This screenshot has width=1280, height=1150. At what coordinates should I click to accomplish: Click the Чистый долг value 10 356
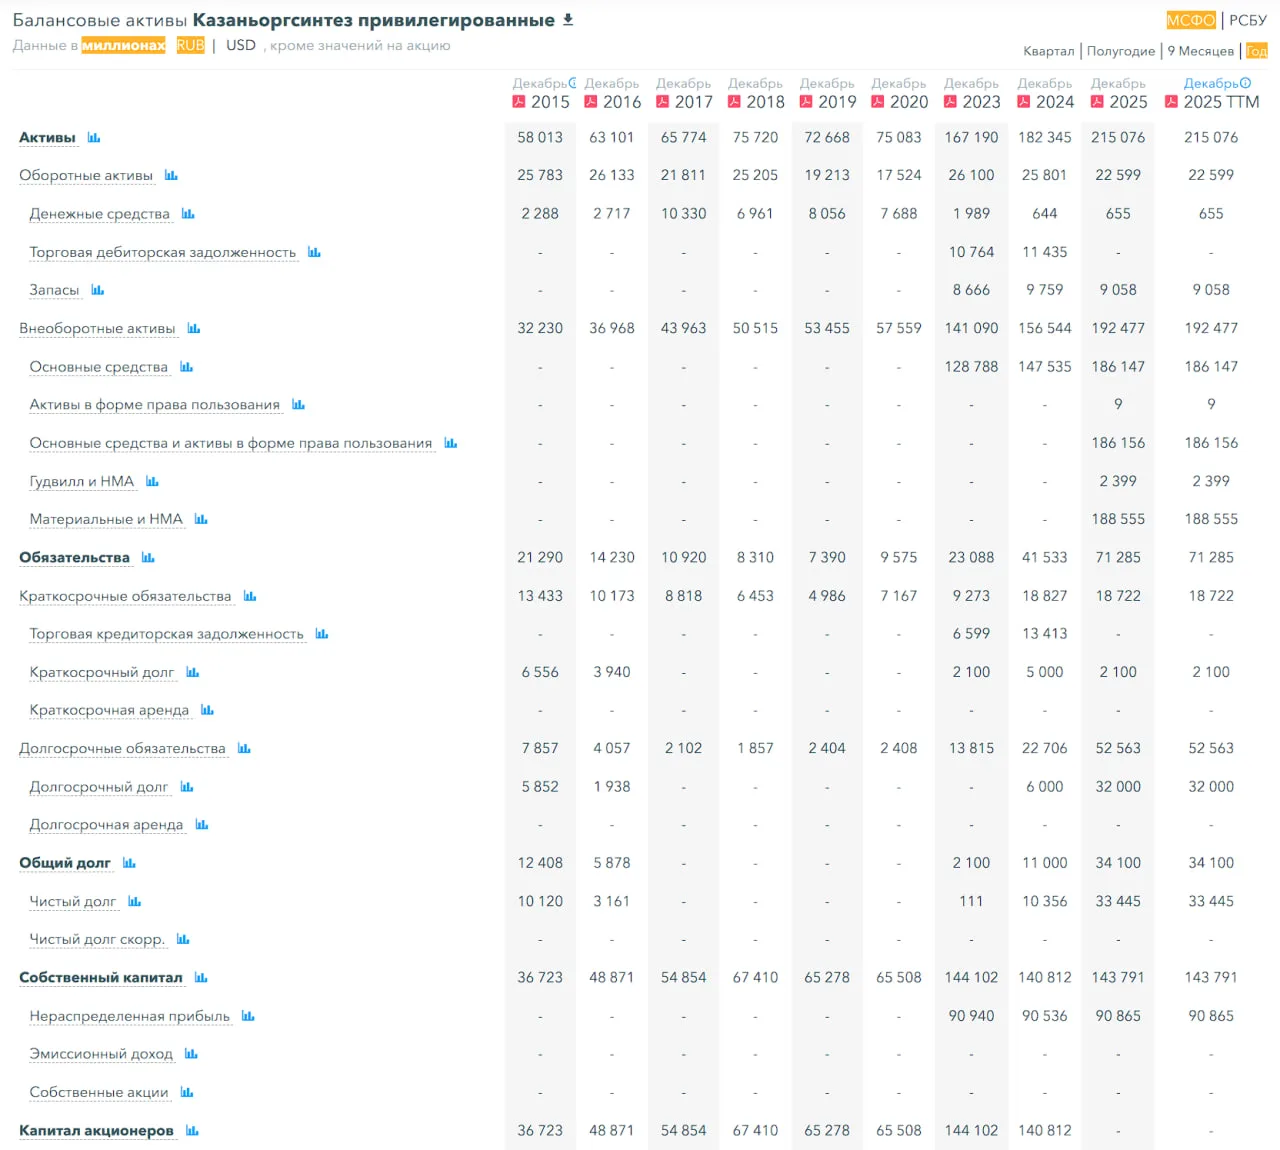(x=1045, y=901)
